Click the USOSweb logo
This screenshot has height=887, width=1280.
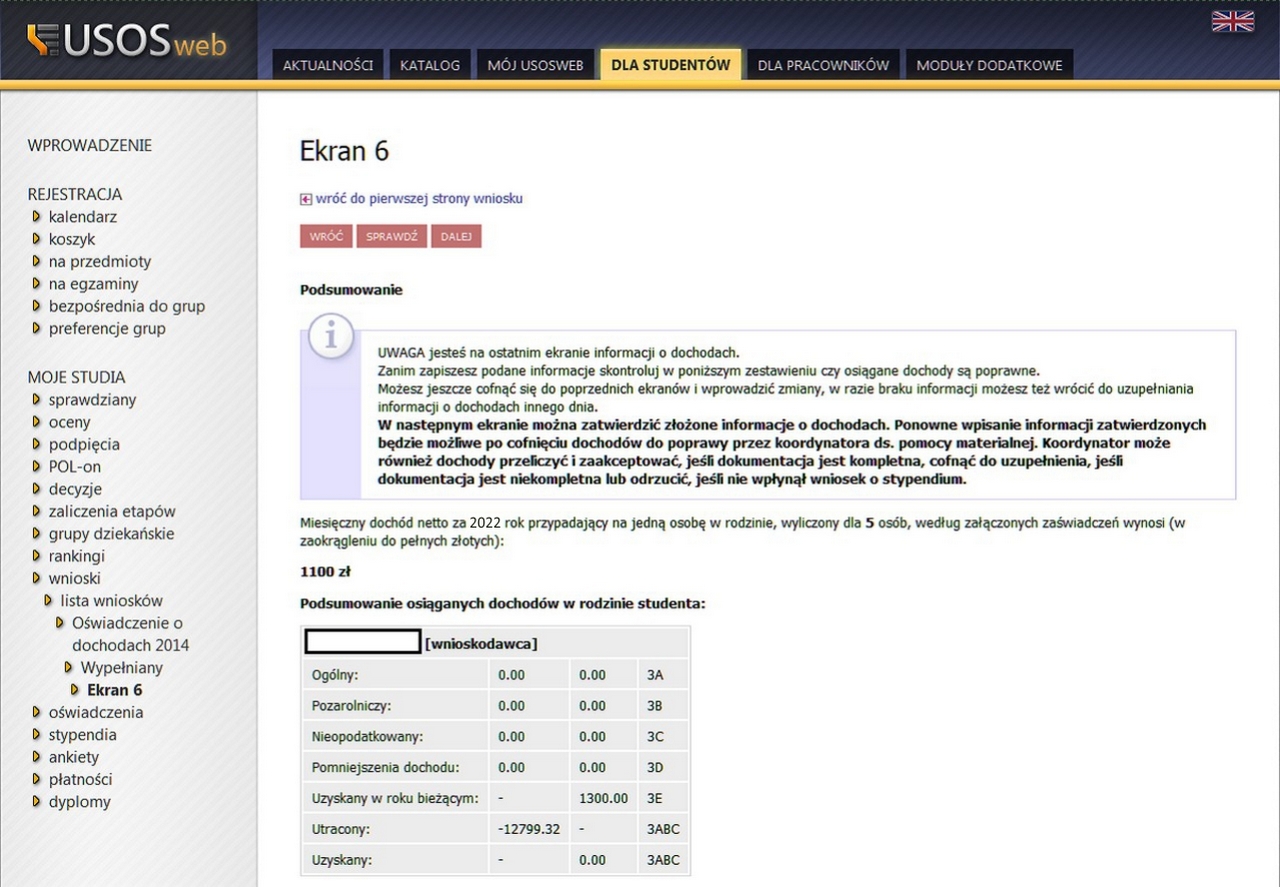[x=127, y=41]
